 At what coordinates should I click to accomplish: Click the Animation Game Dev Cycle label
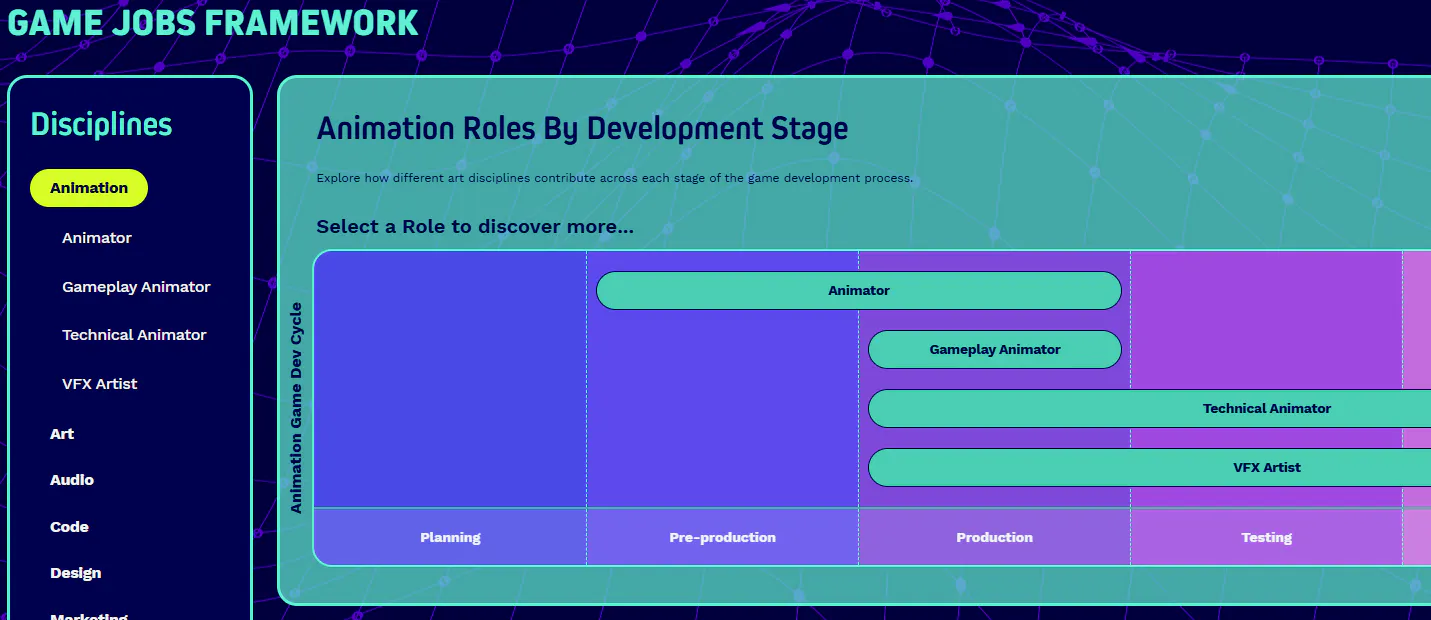click(296, 407)
